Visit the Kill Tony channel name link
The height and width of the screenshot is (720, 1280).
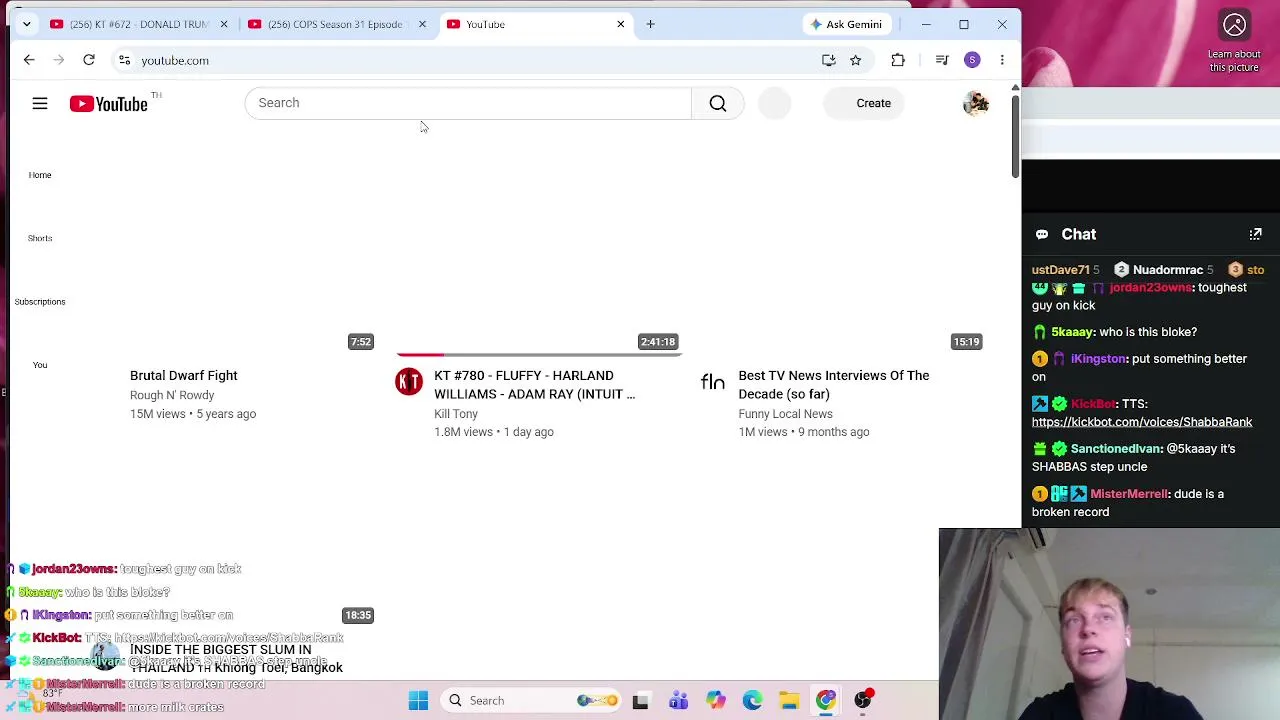tap(456, 413)
